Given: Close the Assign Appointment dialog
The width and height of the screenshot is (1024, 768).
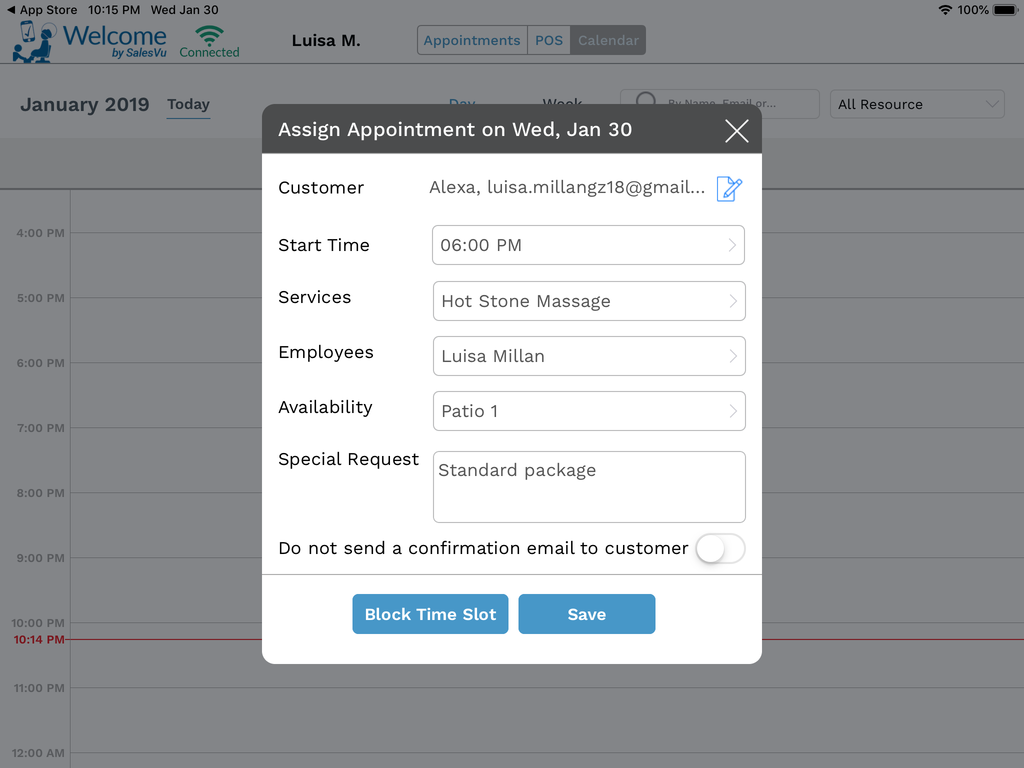Looking at the screenshot, I should click(x=736, y=131).
